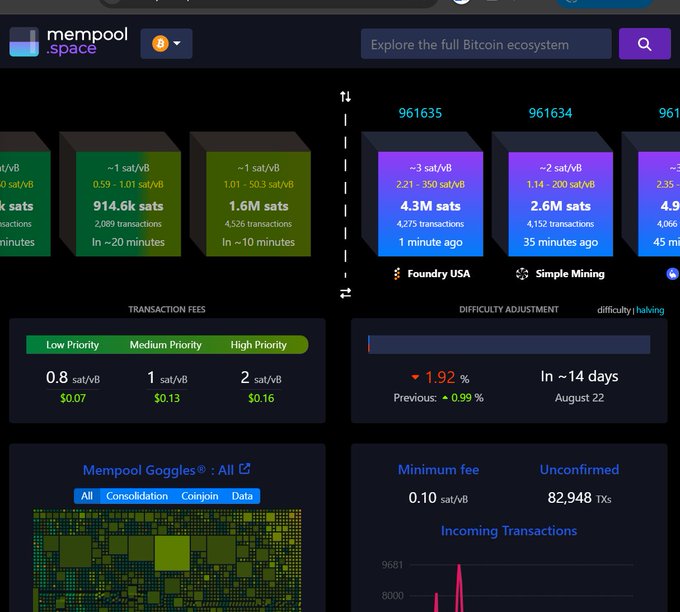The image size is (680, 612).
Task: Switch to the halving view link
Action: coord(650,310)
